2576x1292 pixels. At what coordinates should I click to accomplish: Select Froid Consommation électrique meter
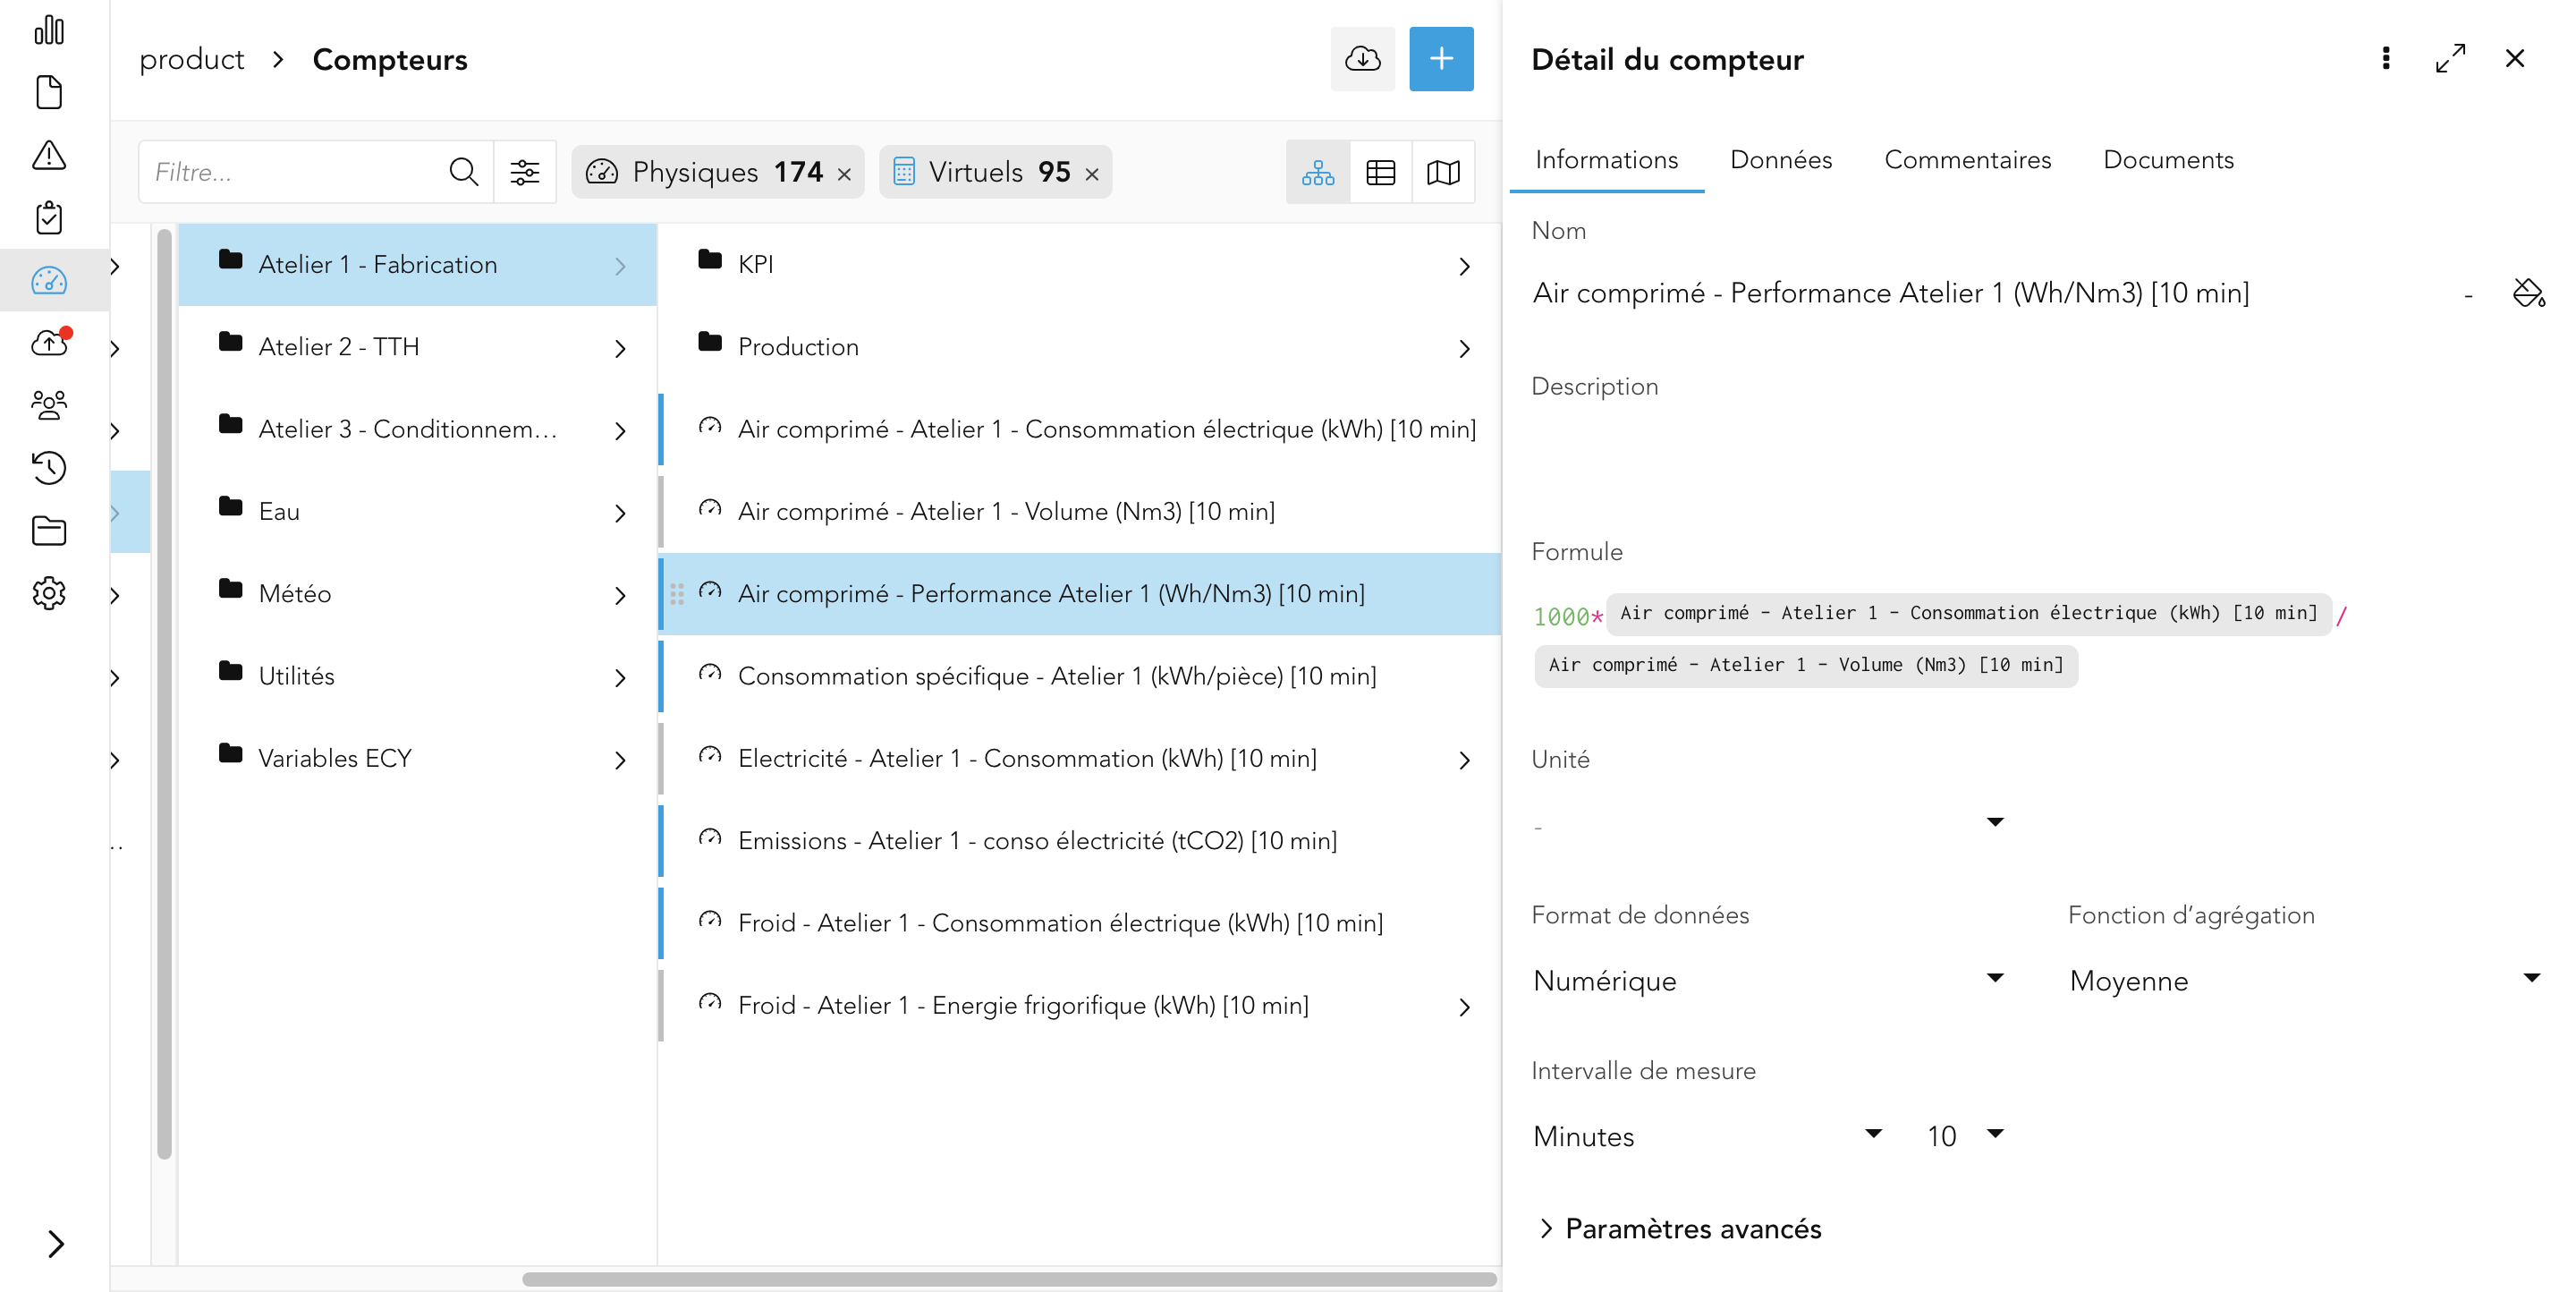(1080, 923)
